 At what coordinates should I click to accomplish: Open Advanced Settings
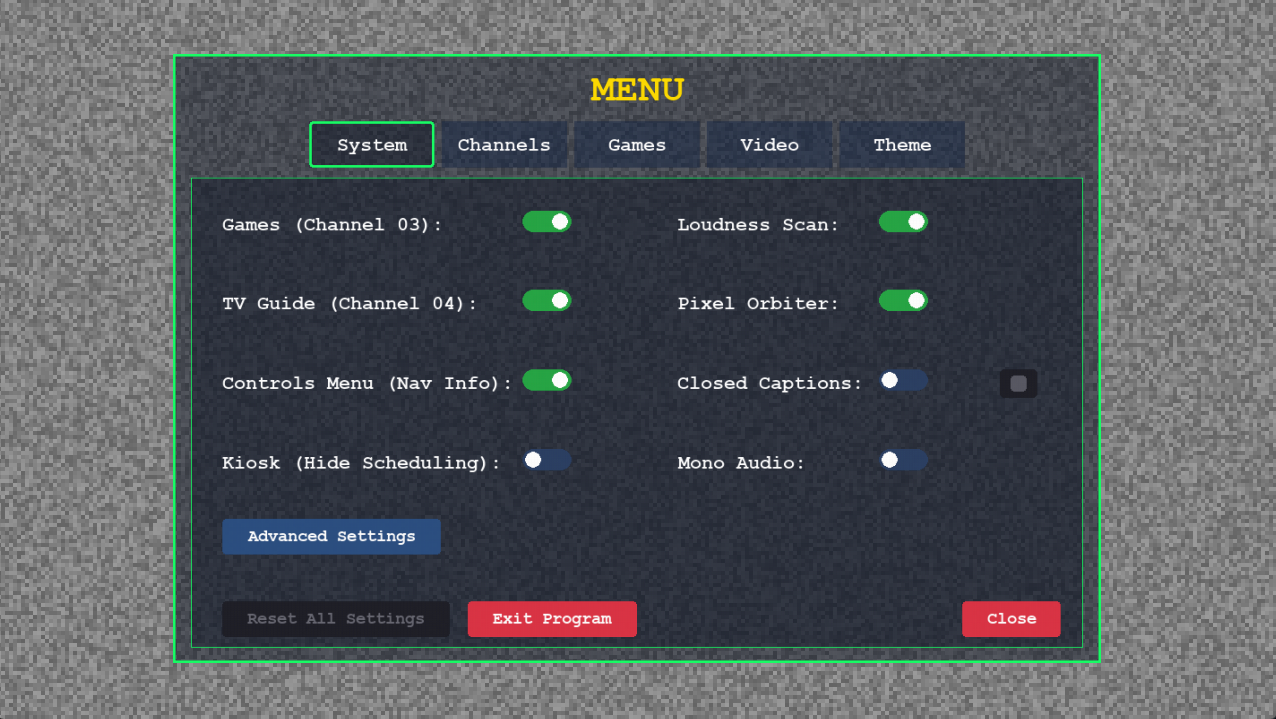pyautogui.click(x=331, y=536)
